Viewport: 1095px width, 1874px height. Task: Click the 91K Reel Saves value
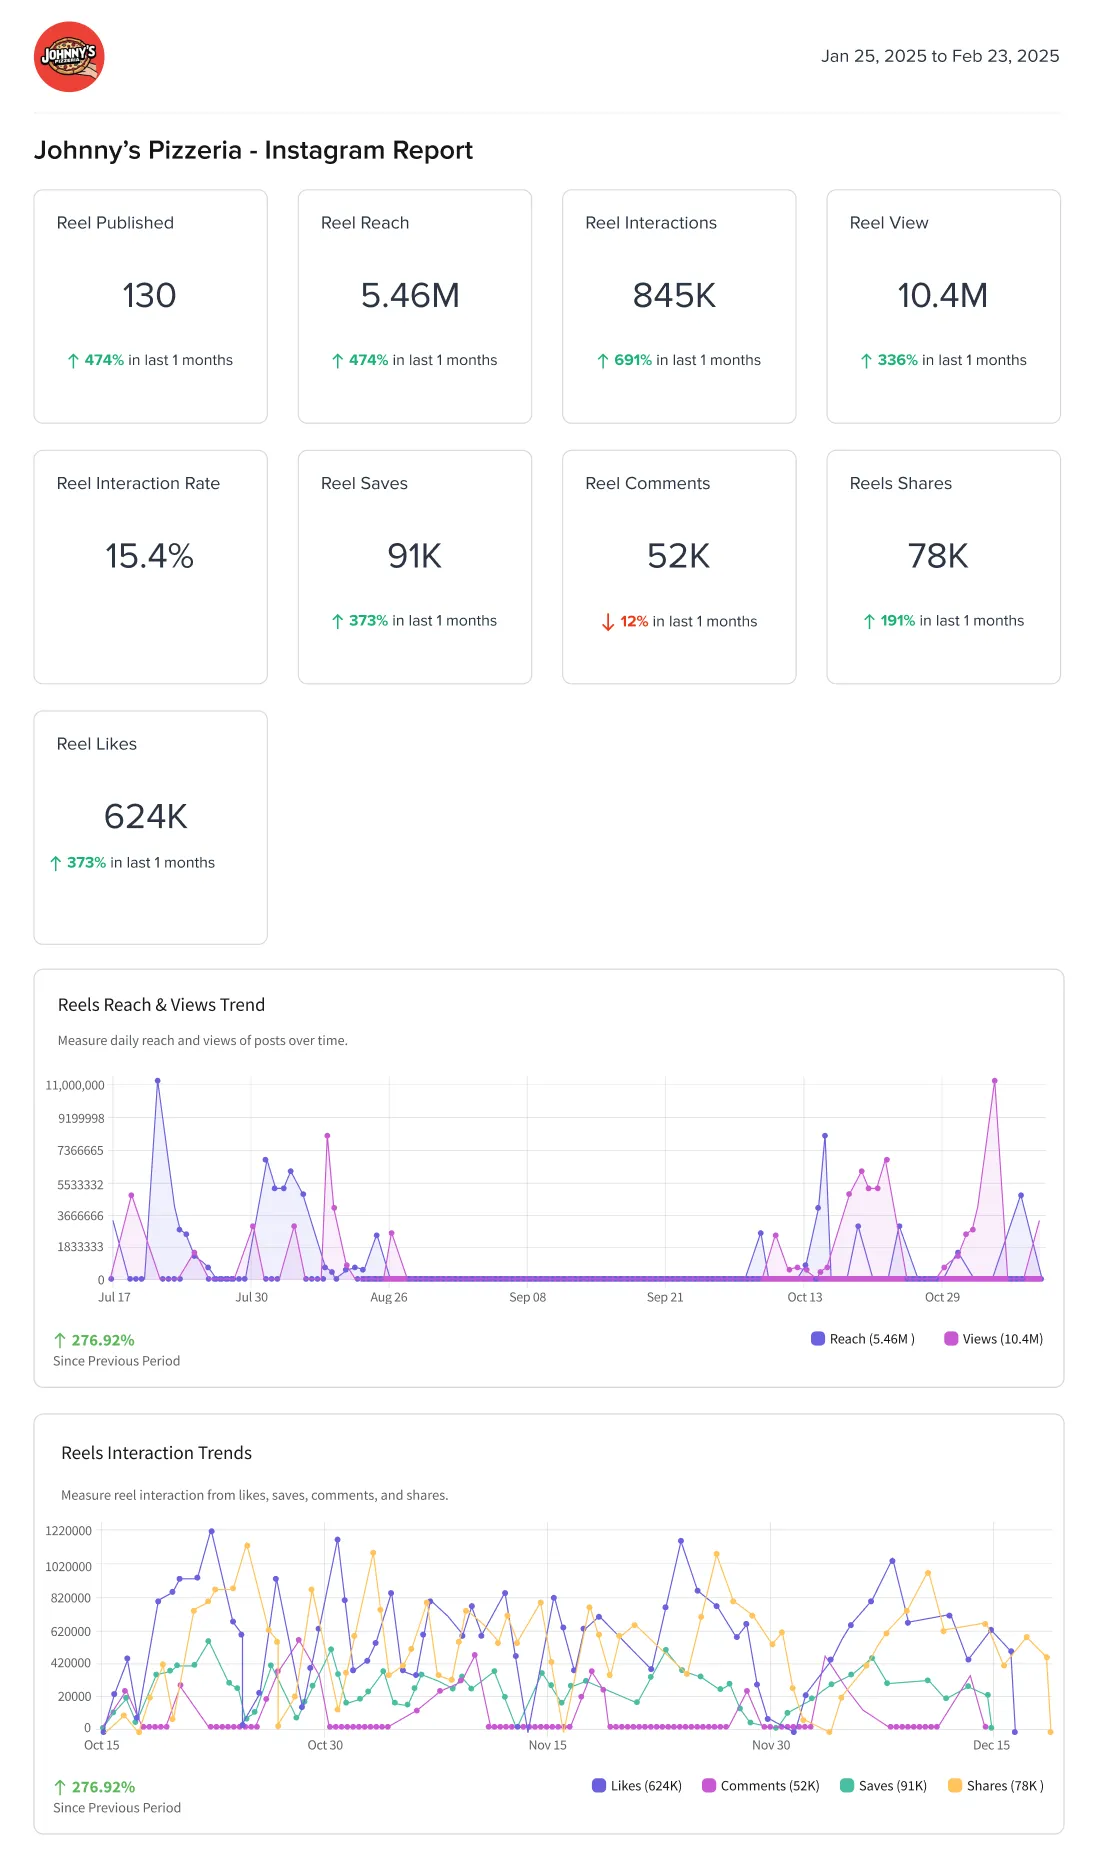pos(414,556)
